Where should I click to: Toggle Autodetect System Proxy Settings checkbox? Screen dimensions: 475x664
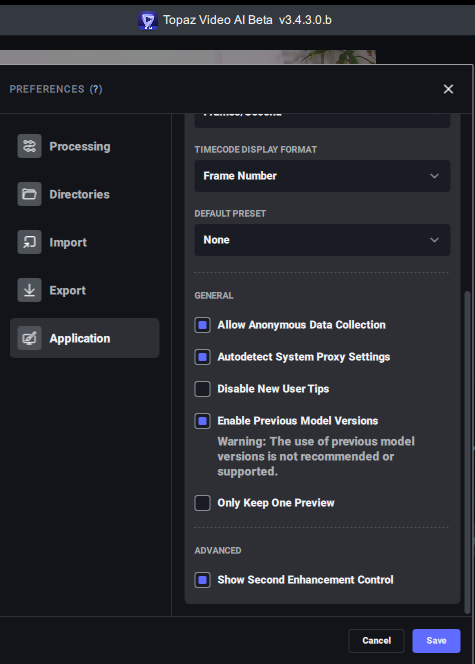(202, 357)
